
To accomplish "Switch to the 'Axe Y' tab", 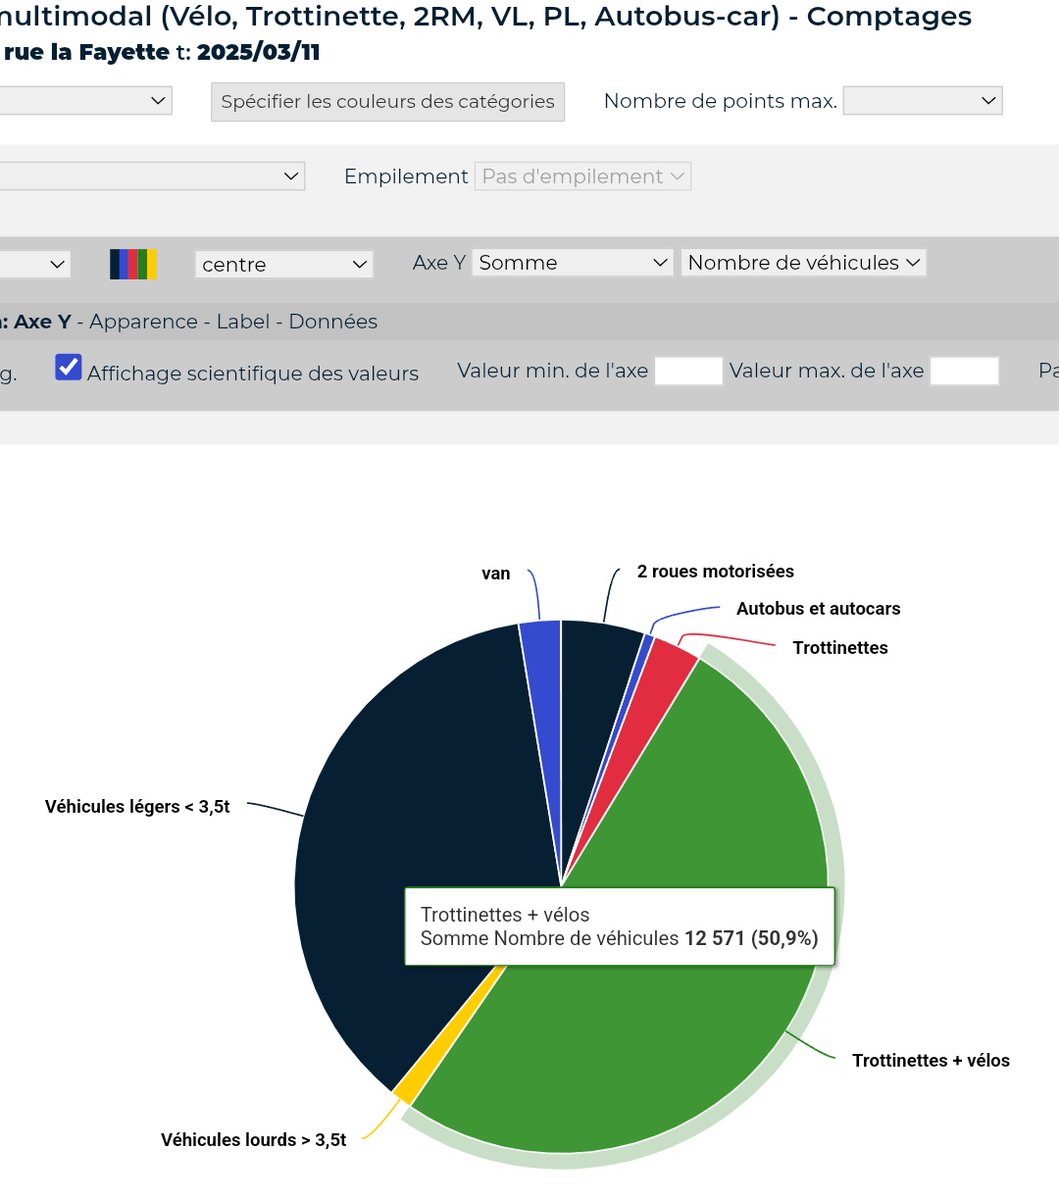I will click(x=42, y=322).
